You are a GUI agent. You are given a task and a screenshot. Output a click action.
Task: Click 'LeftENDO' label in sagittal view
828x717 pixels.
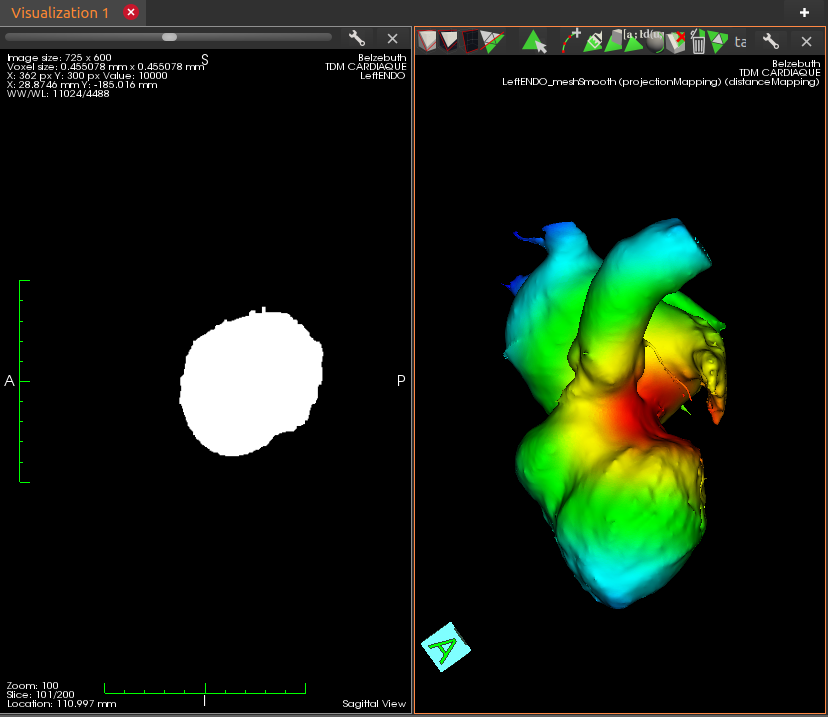[382, 76]
